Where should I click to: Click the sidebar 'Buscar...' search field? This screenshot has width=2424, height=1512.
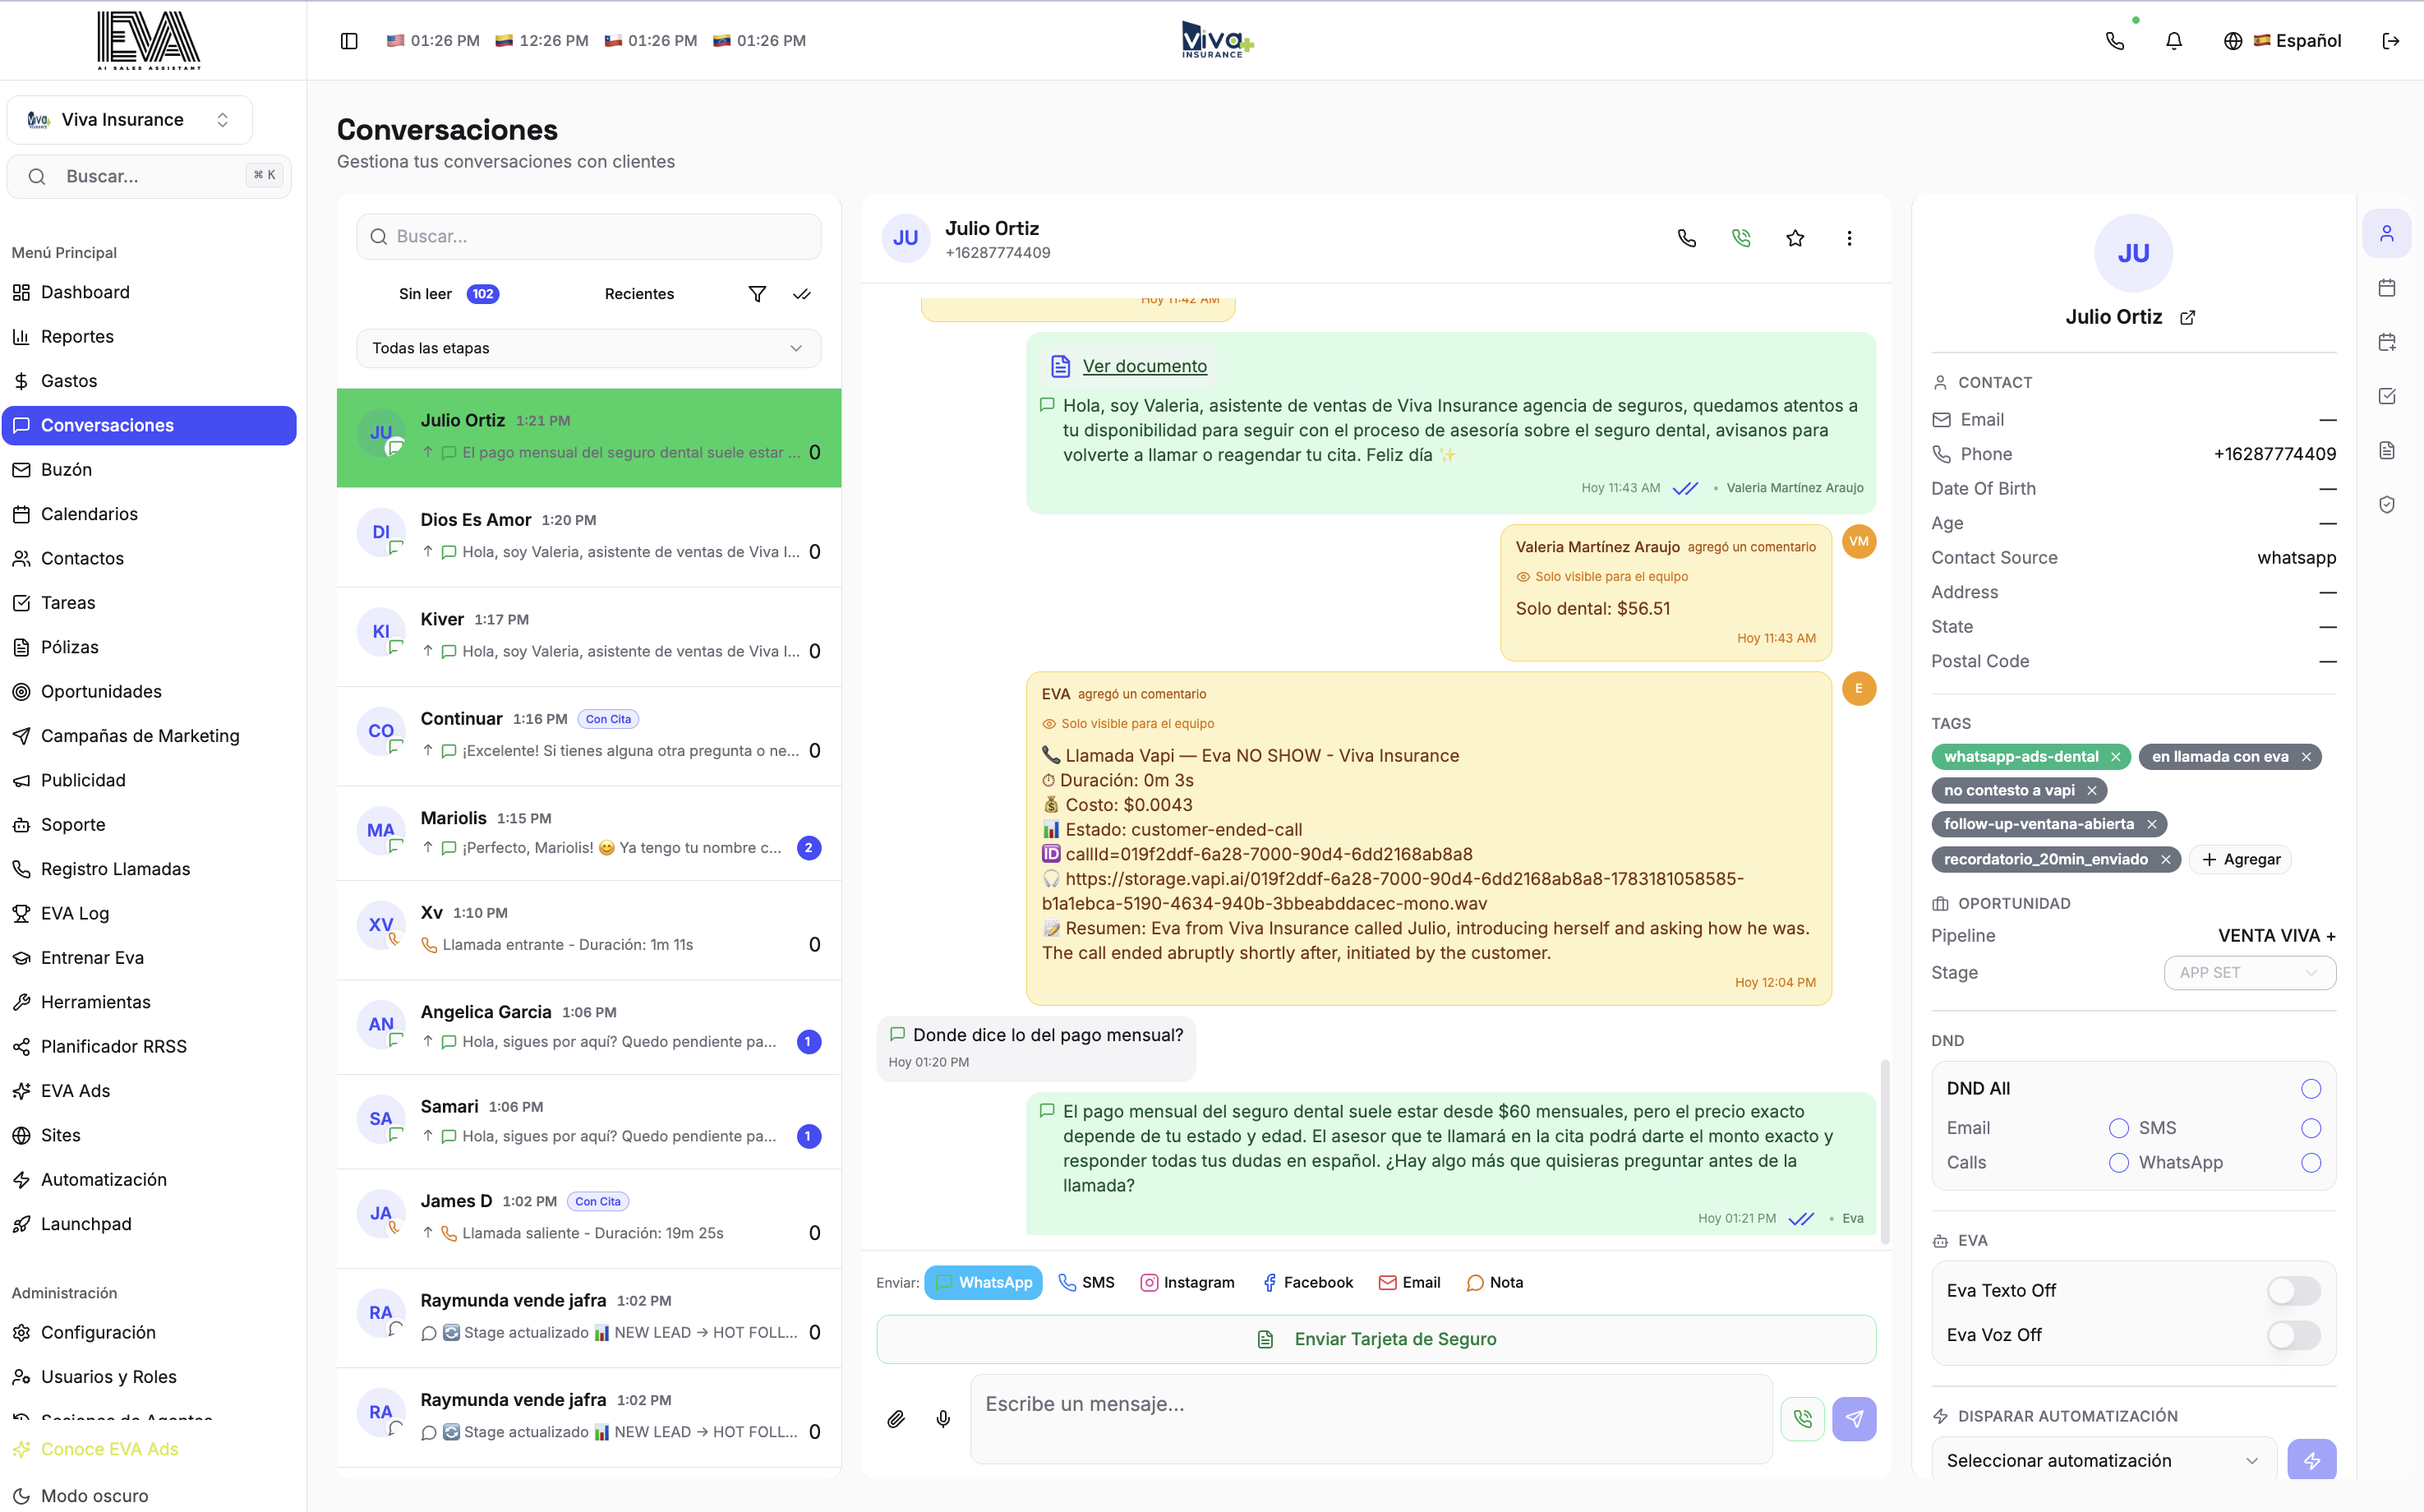(x=149, y=177)
